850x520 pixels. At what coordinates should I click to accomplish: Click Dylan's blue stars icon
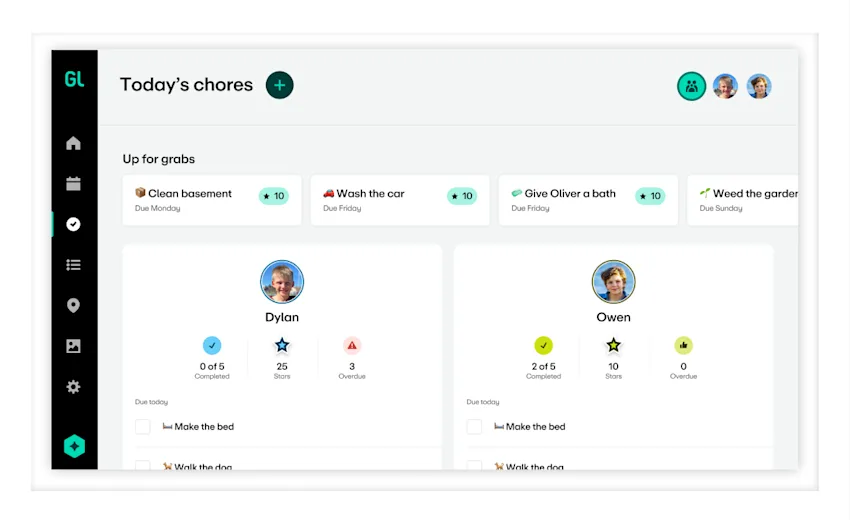pos(282,345)
